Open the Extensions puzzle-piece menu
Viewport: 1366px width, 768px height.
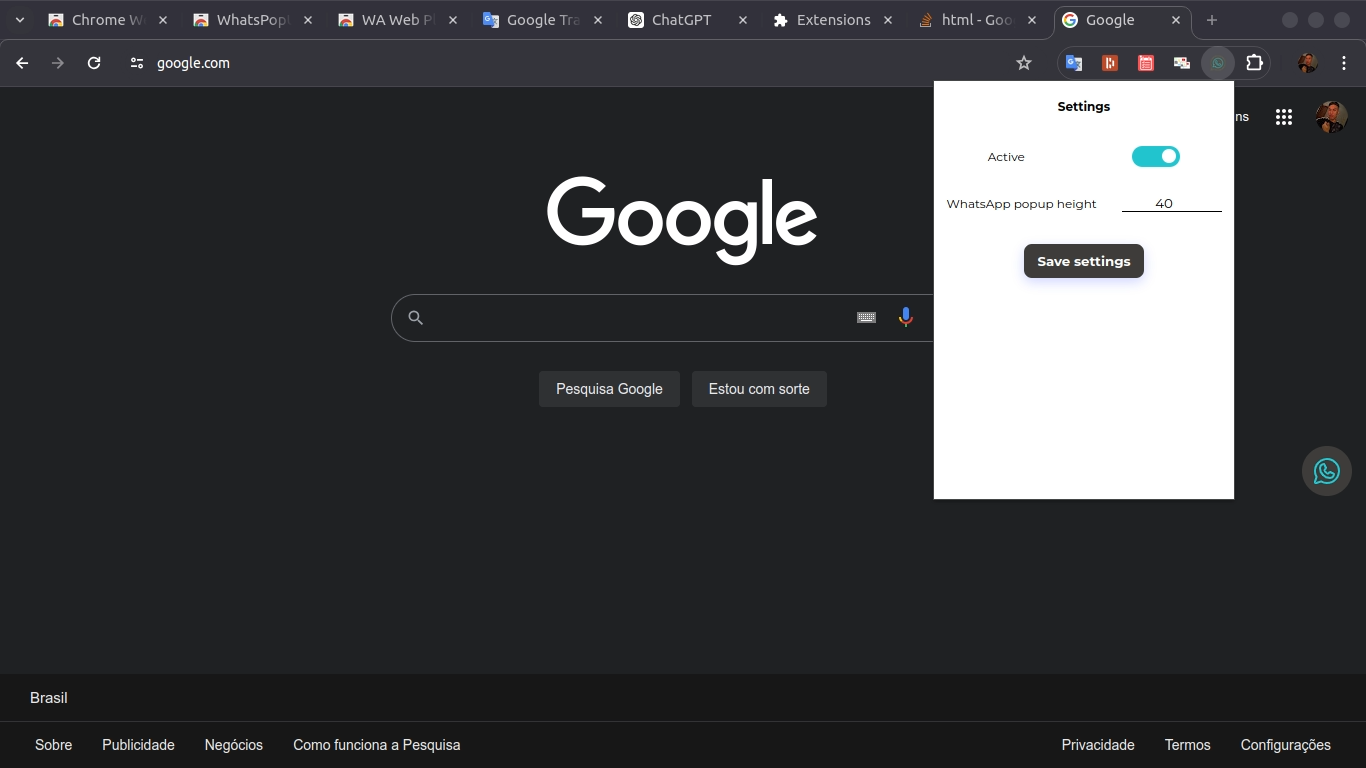(1254, 63)
